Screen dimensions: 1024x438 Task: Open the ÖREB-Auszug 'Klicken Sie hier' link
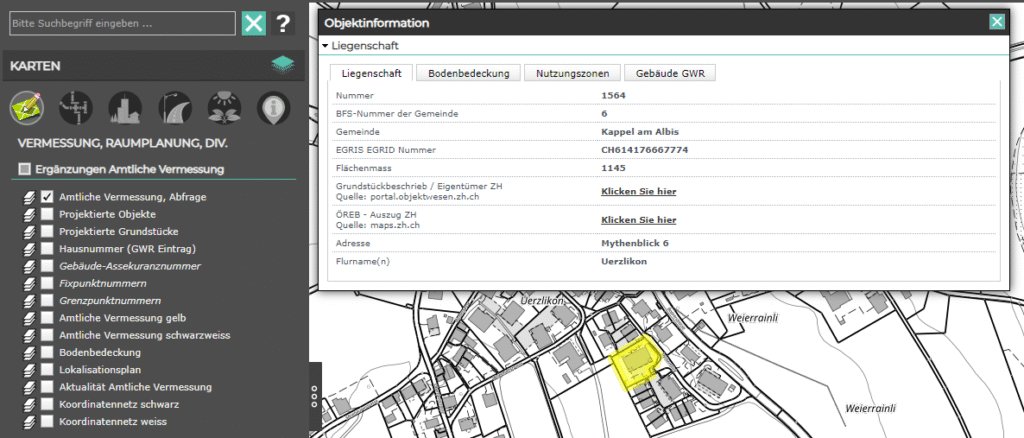coord(638,220)
